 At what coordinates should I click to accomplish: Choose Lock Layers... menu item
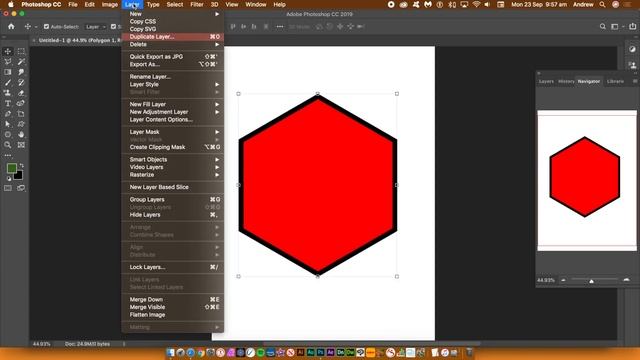point(173,267)
